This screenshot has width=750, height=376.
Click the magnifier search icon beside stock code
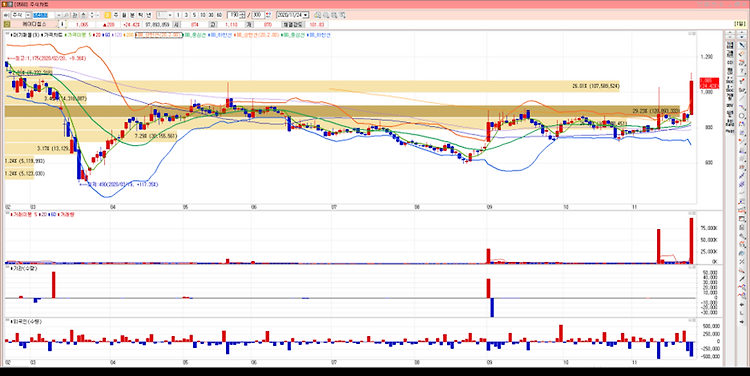click(x=66, y=15)
